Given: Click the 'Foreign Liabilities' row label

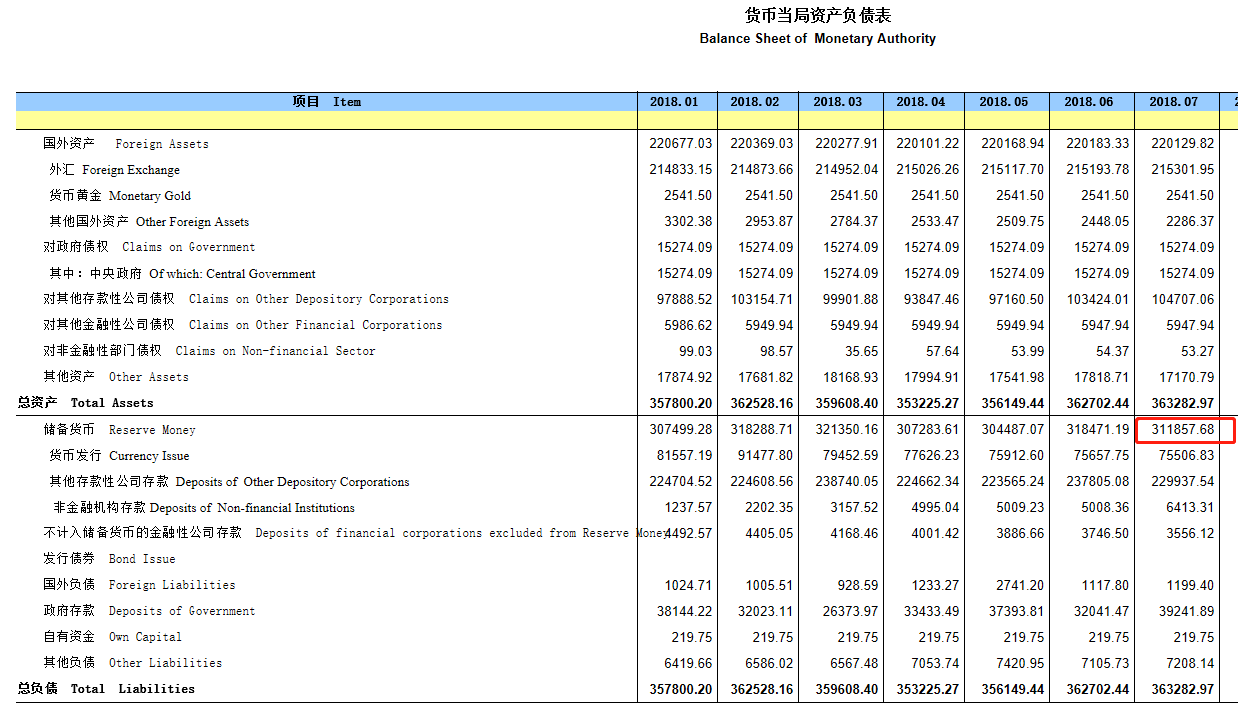Looking at the screenshot, I should [172, 585].
